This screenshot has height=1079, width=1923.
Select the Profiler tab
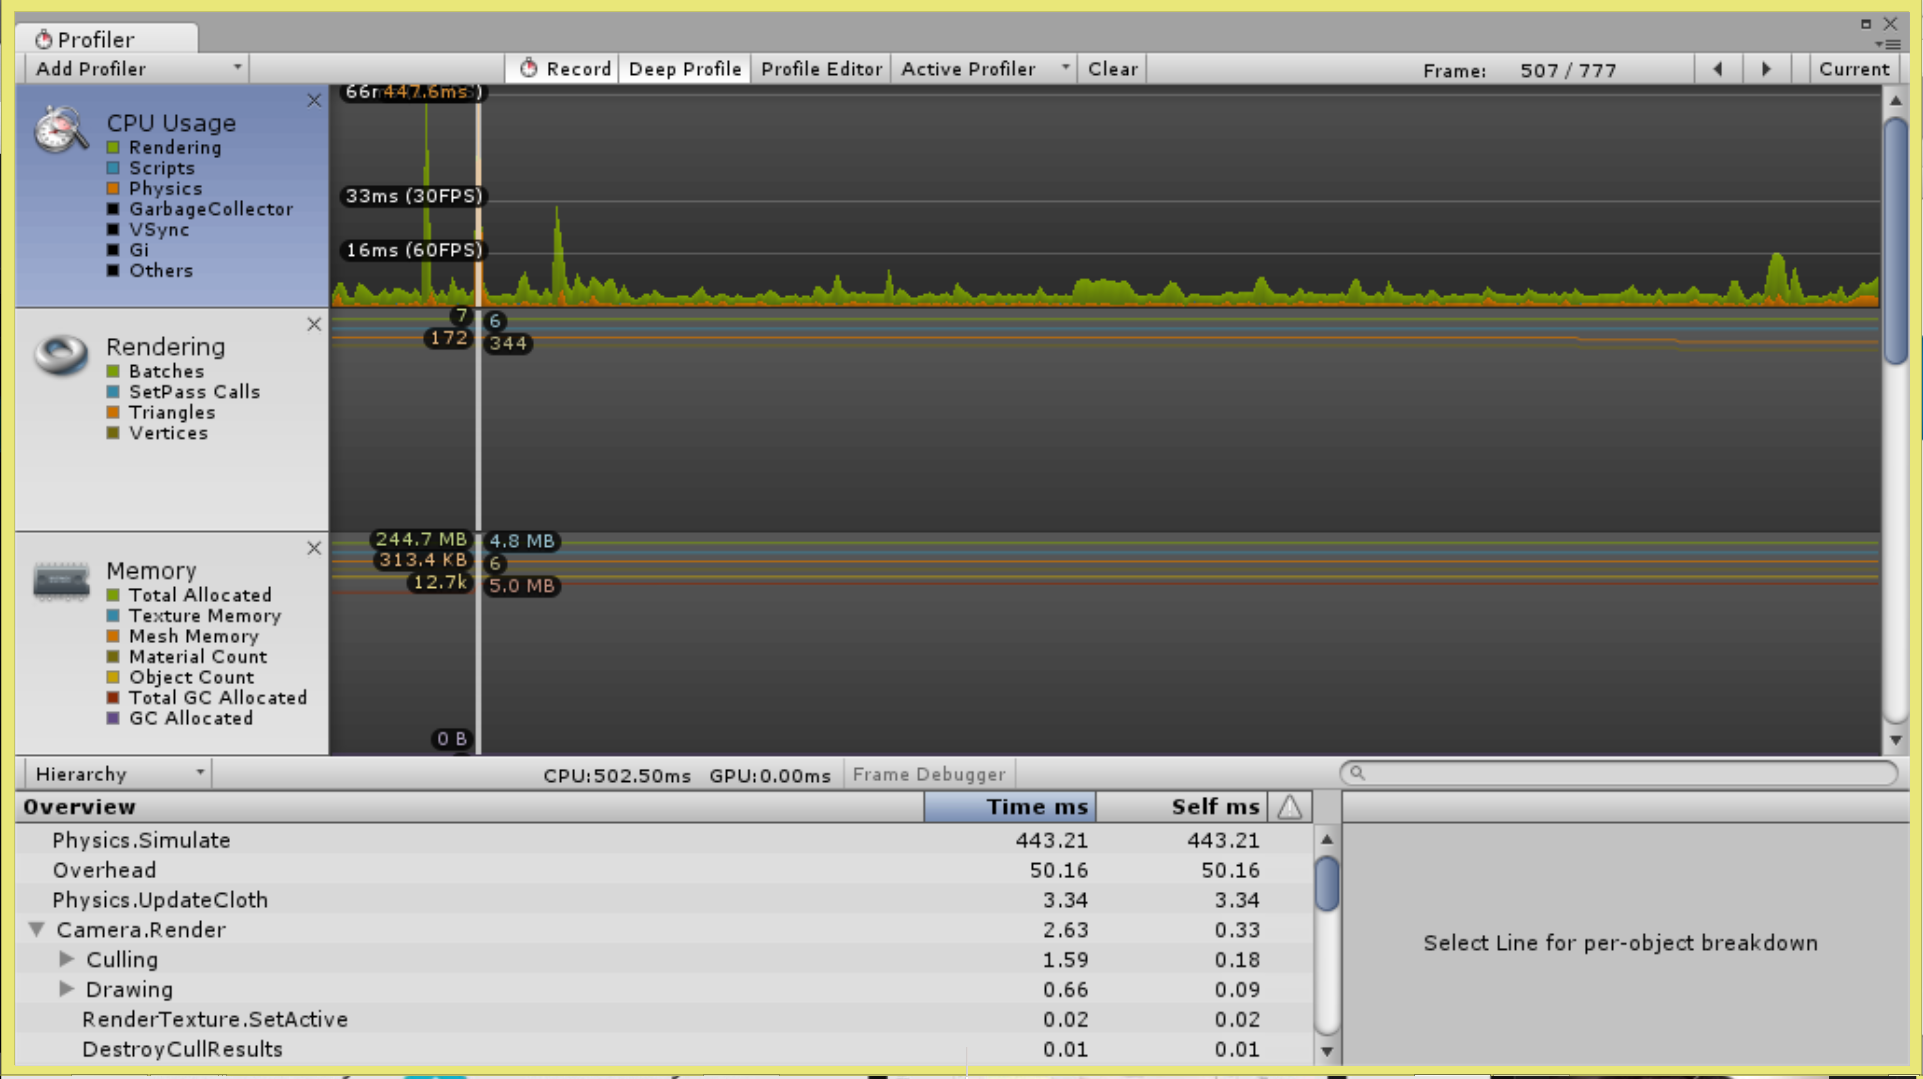106,39
